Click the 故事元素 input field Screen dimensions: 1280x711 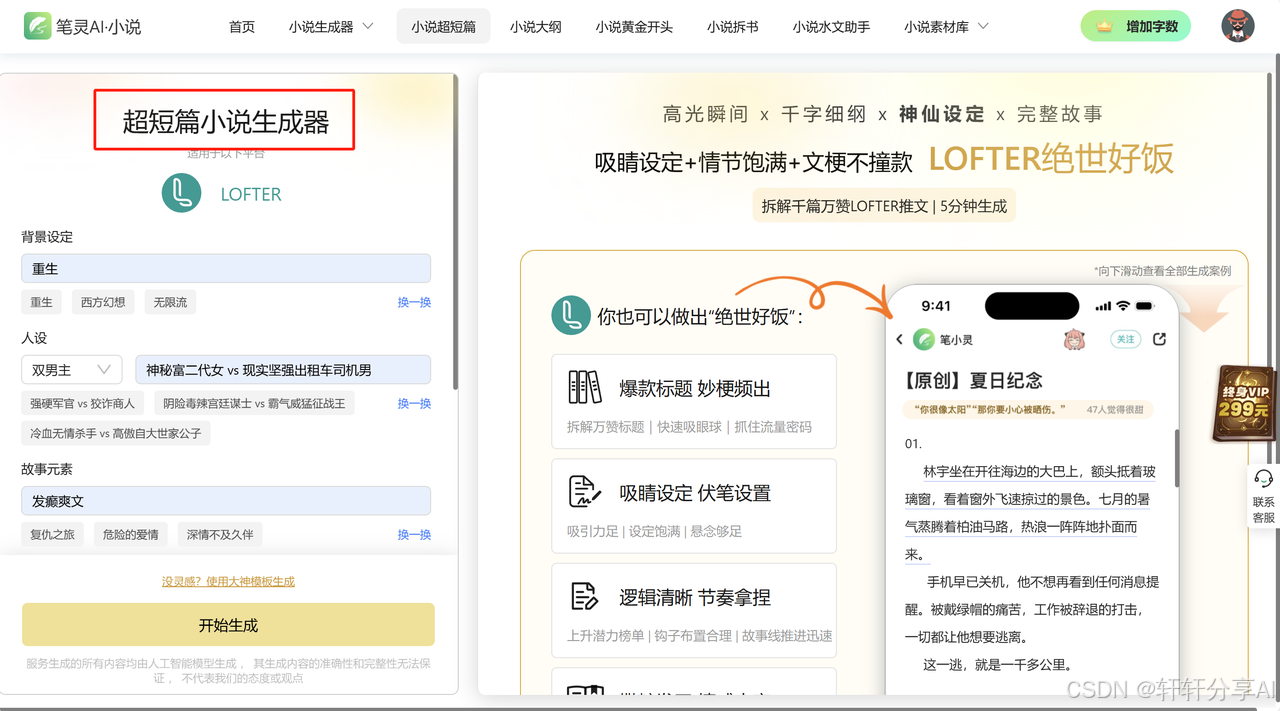(226, 501)
